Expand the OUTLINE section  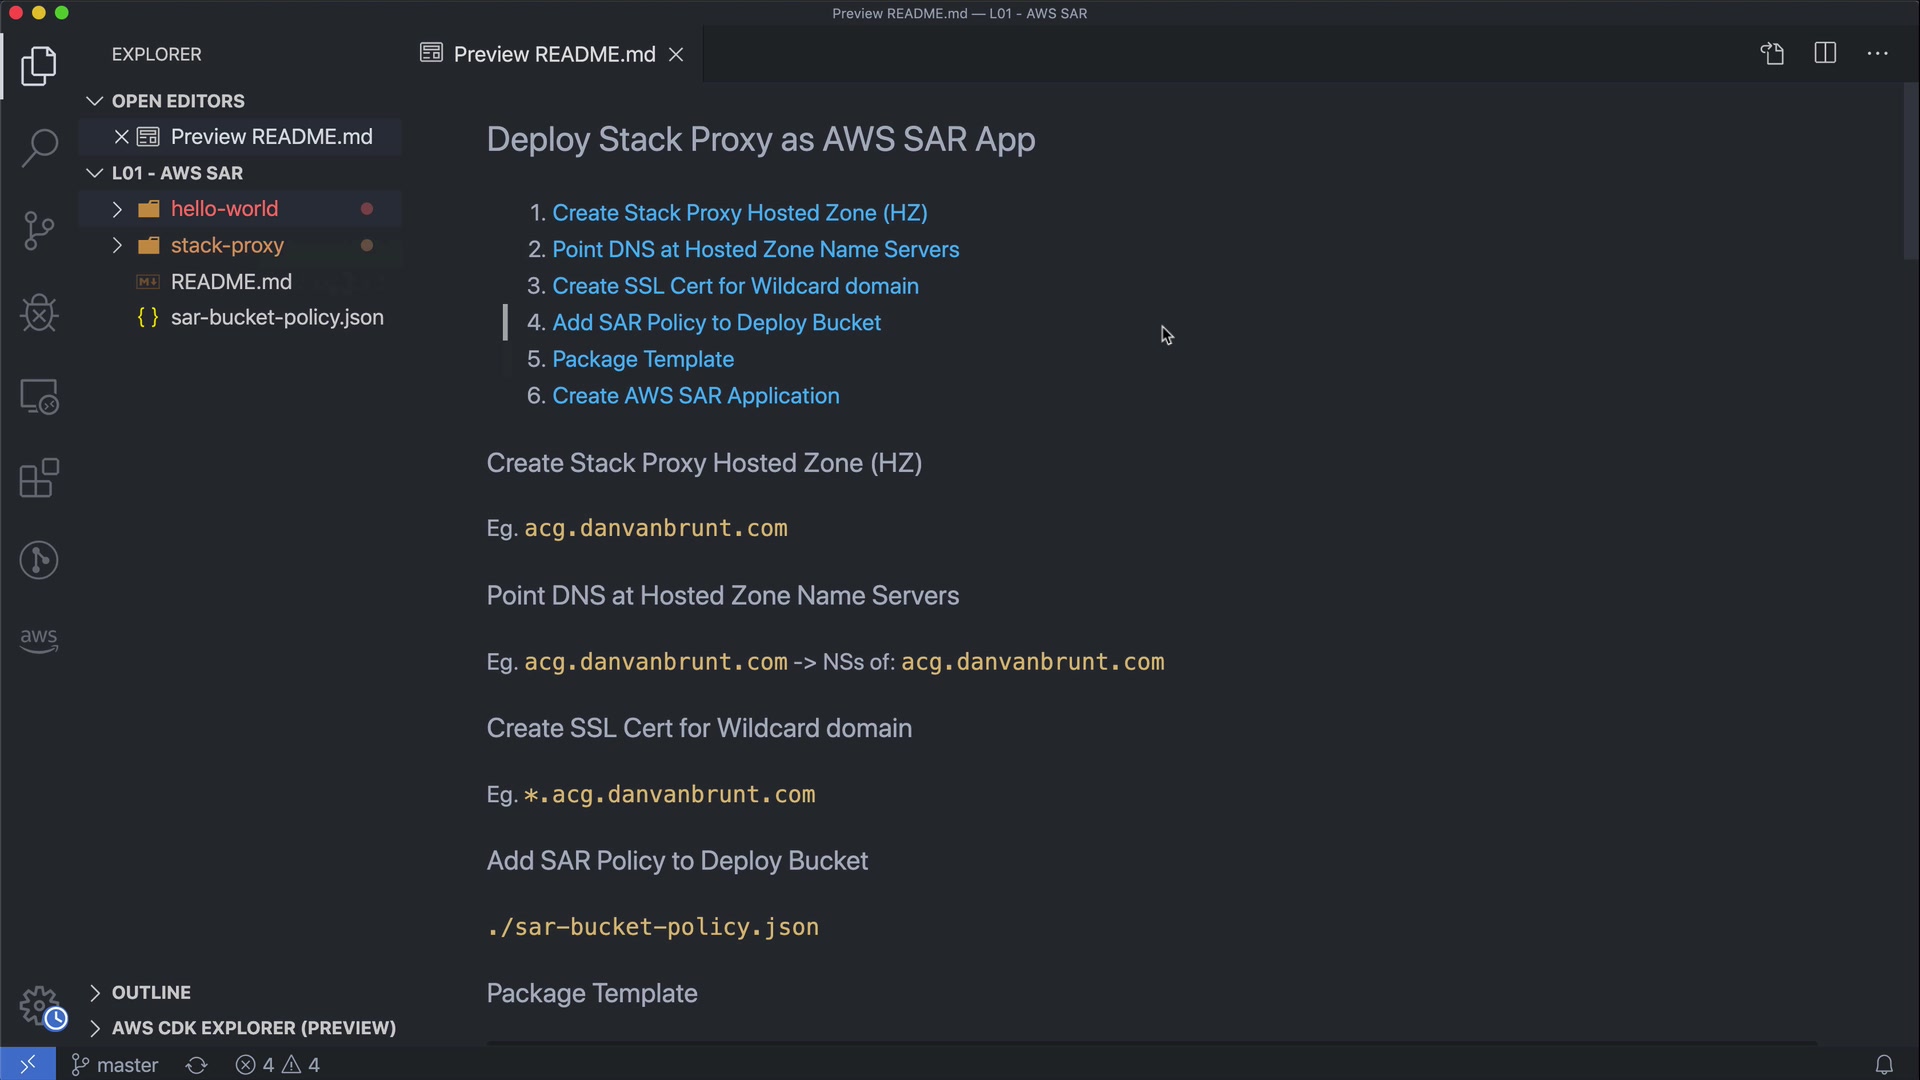click(x=150, y=992)
